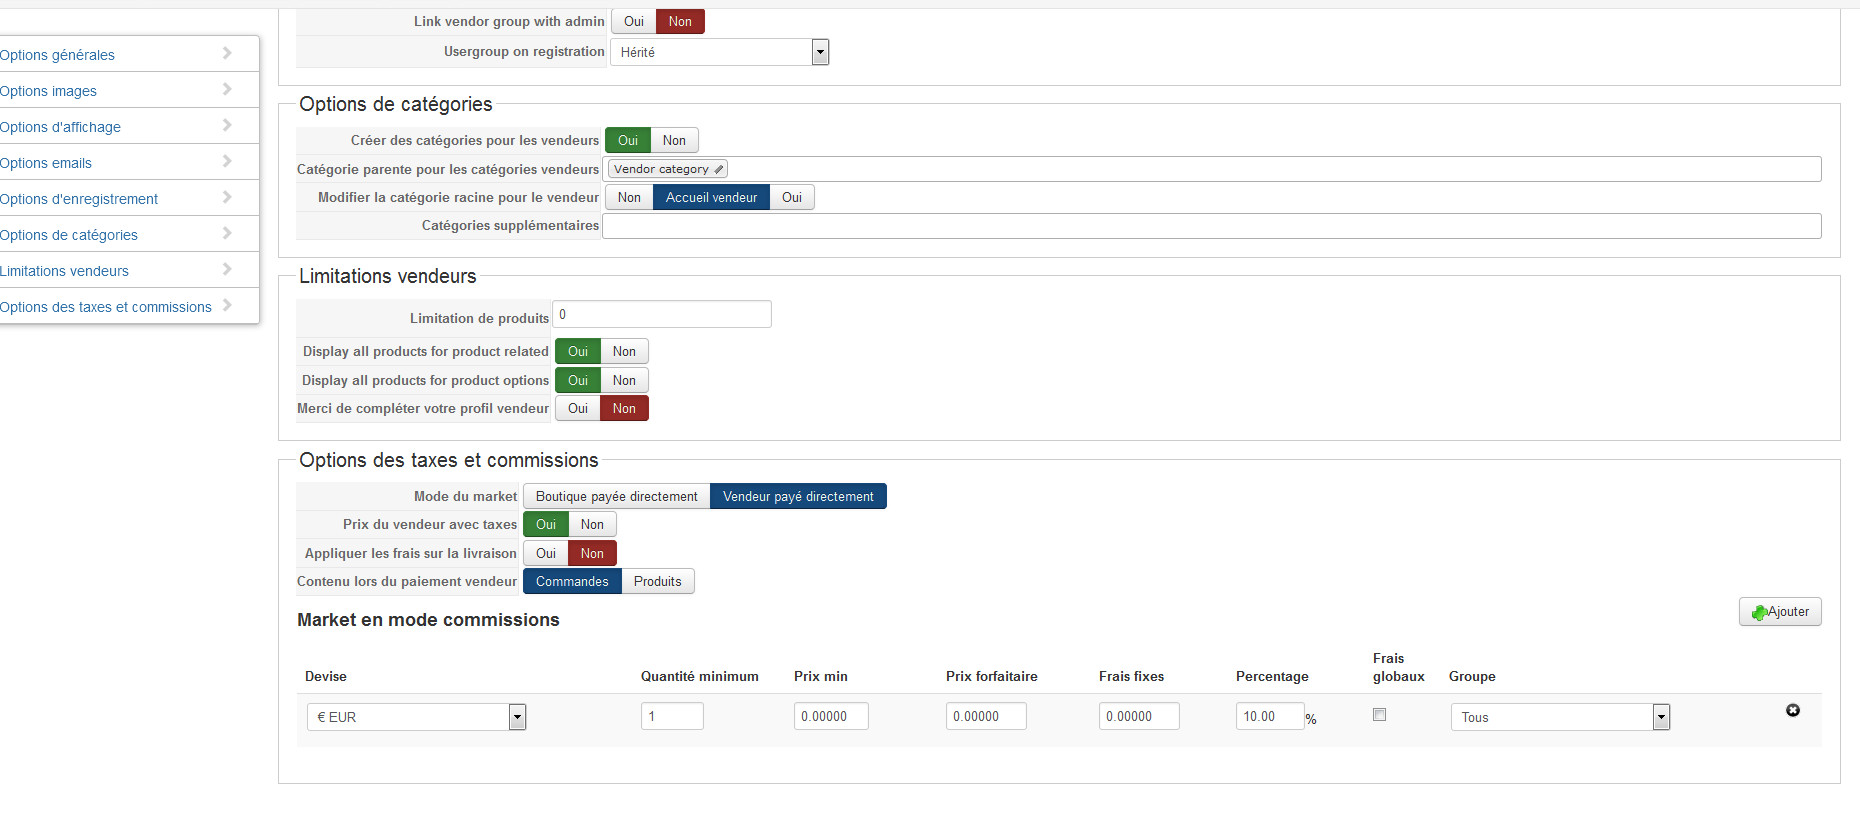Screen dimensions: 1860x816
Task: Click the Options emails chevron arrow
Action: [227, 161]
